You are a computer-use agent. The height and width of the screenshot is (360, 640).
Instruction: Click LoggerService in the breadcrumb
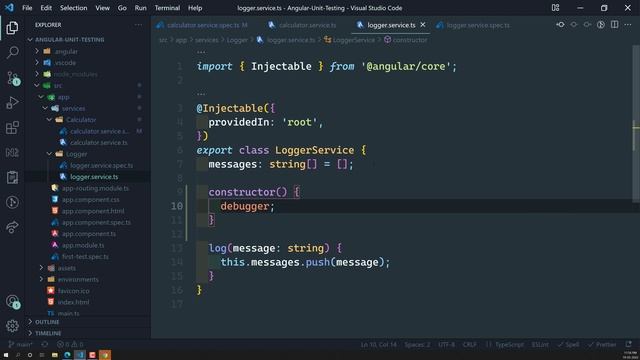(353, 40)
